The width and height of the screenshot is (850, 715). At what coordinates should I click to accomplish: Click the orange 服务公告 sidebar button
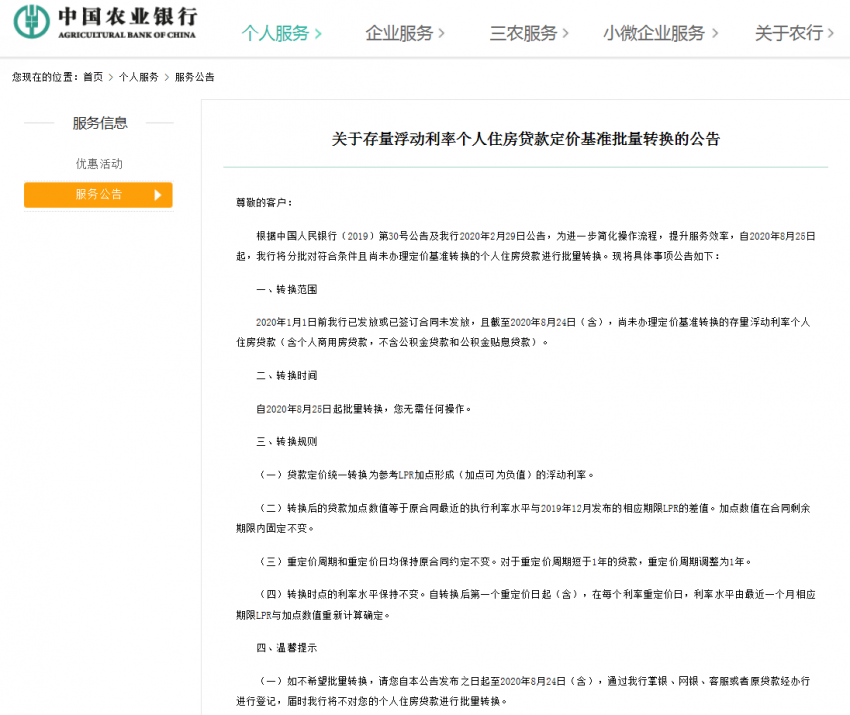pos(97,195)
